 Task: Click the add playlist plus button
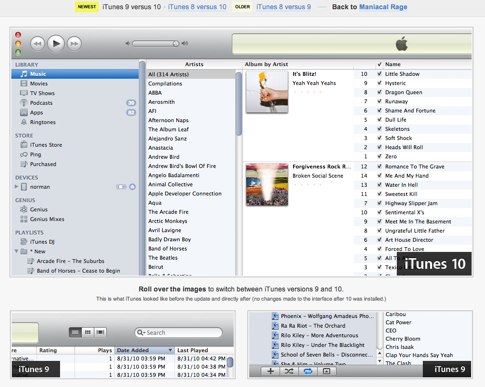(270, 371)
